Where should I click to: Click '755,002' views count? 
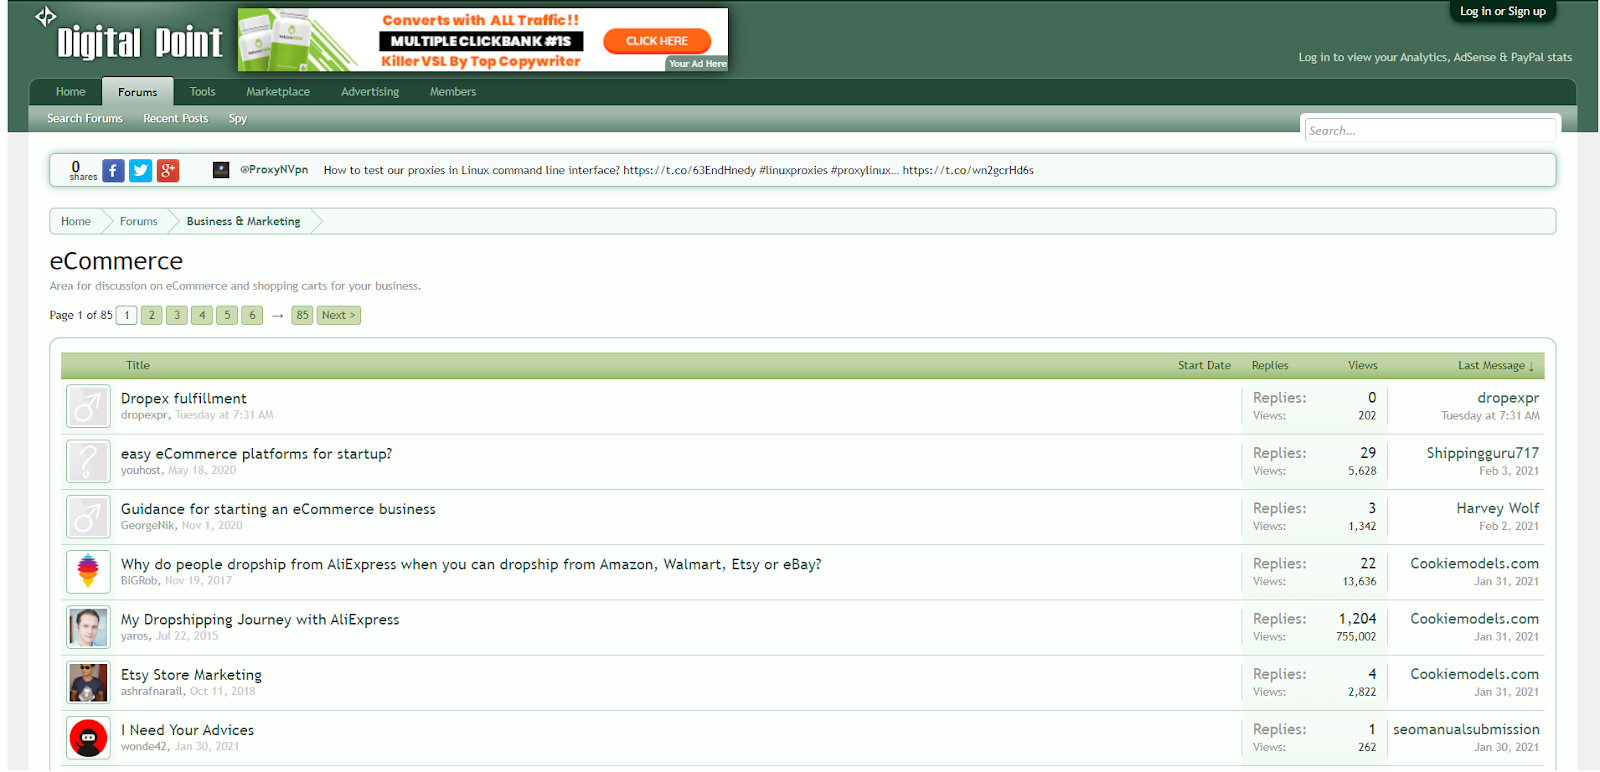pos(1356,637)
